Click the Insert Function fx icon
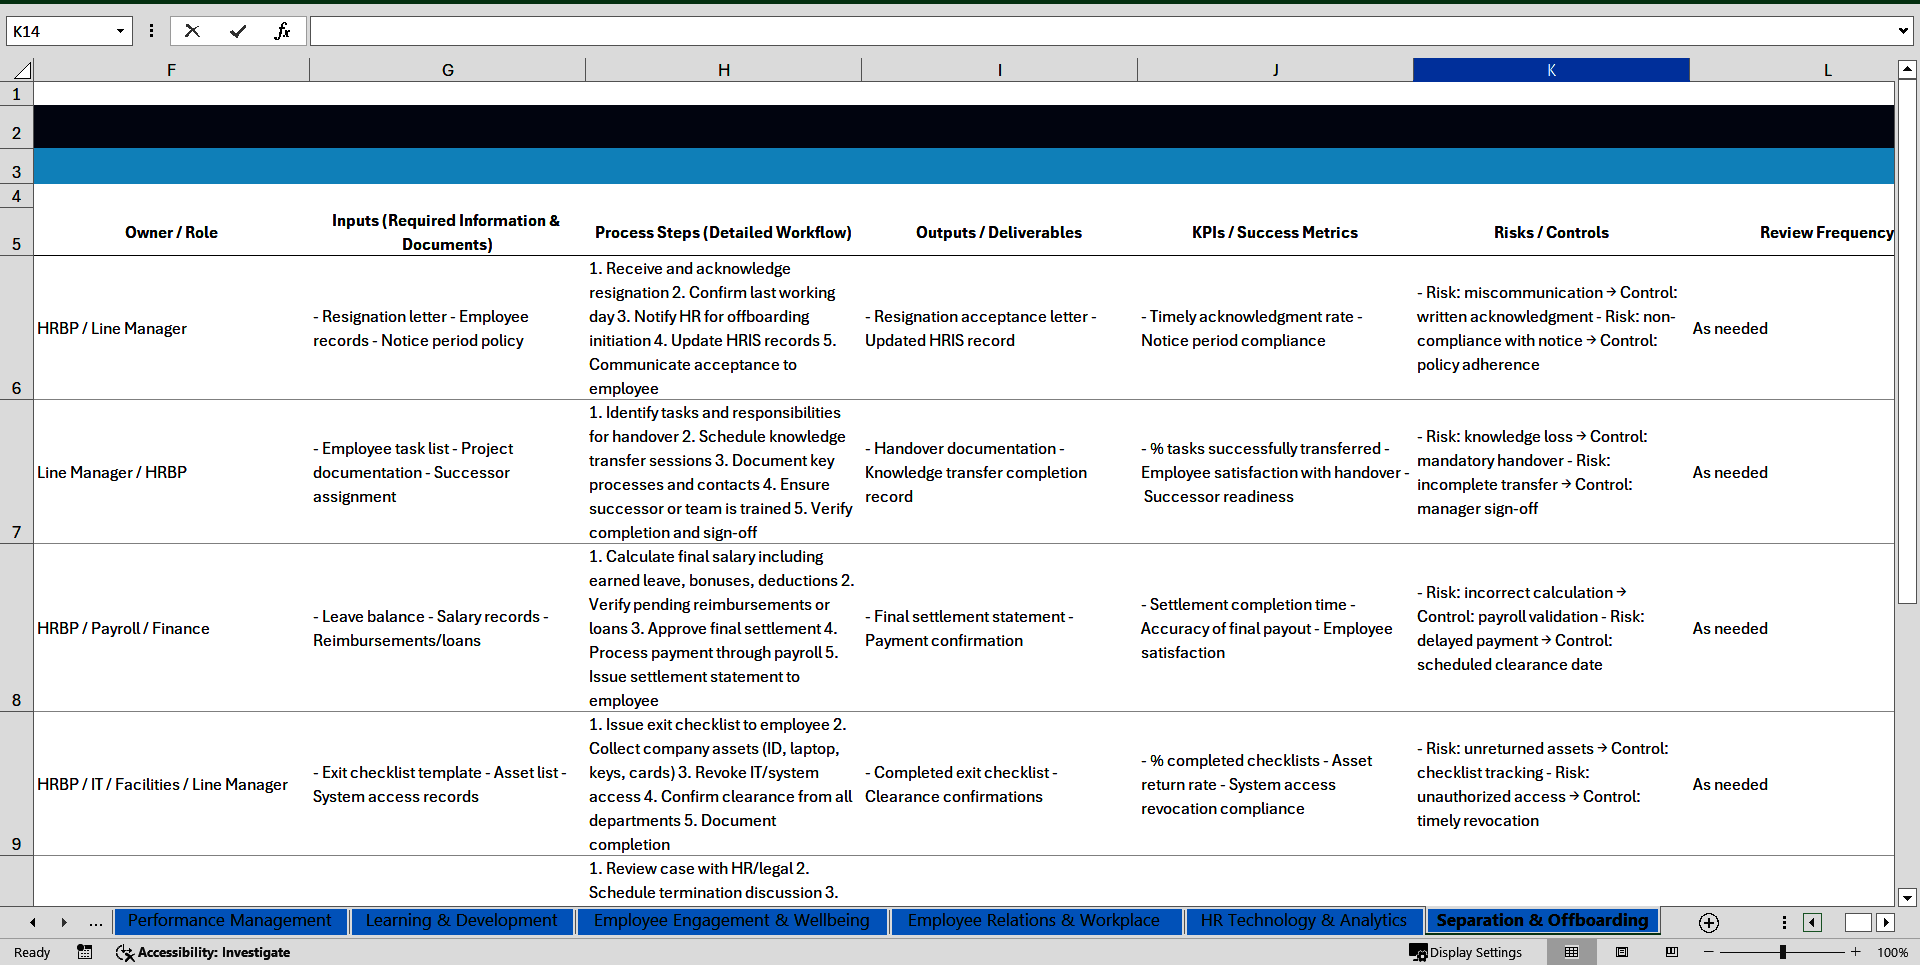The height and width of the screenshot is (966, 1920). tap(282, 31)
